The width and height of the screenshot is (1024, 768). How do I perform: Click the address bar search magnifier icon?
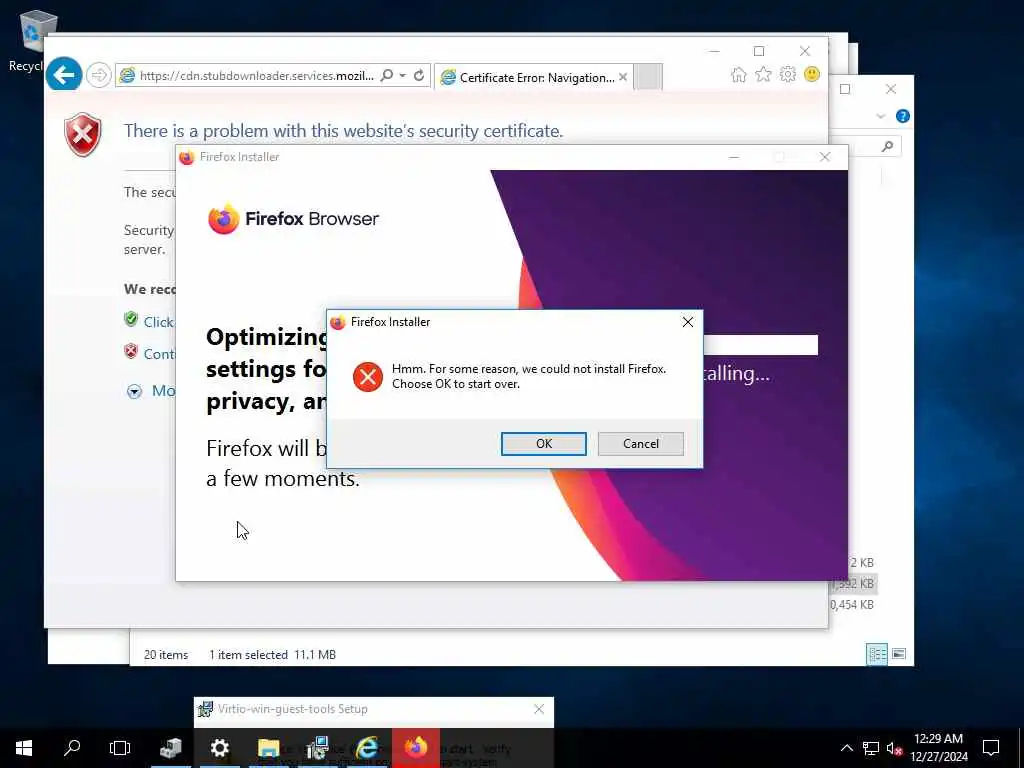coord(387,75)
